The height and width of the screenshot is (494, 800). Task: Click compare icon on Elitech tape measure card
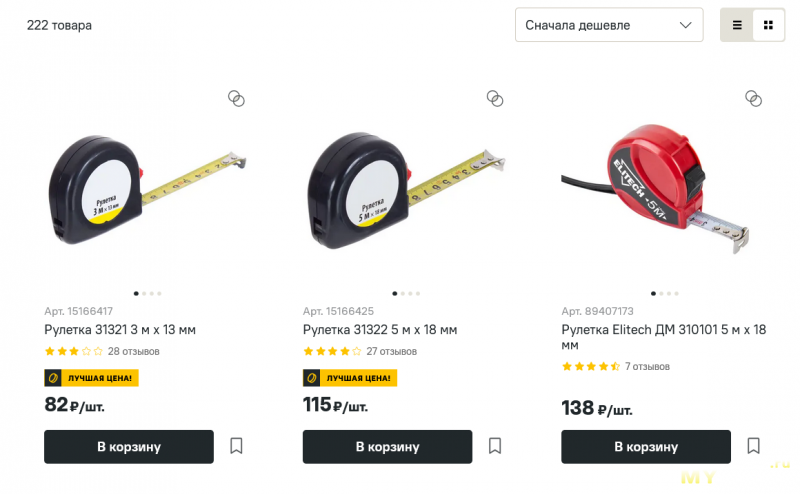click(x=754, y=98)
